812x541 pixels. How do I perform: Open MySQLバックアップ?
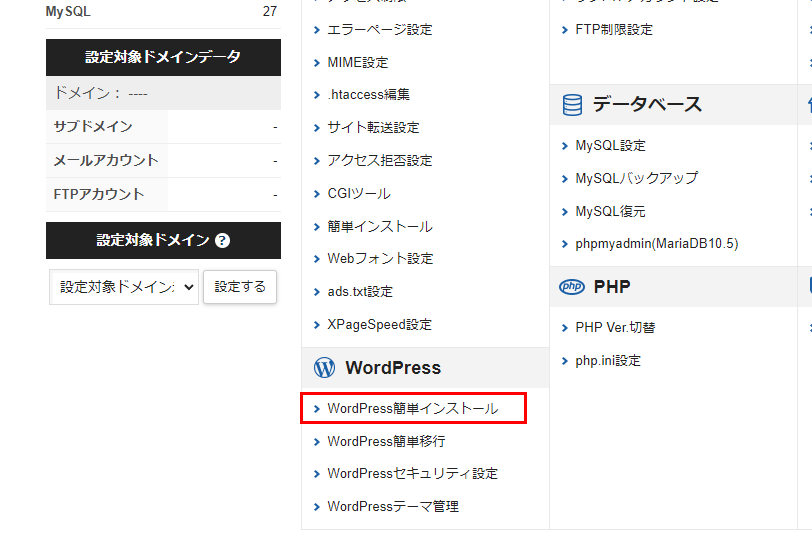point(636,179)
